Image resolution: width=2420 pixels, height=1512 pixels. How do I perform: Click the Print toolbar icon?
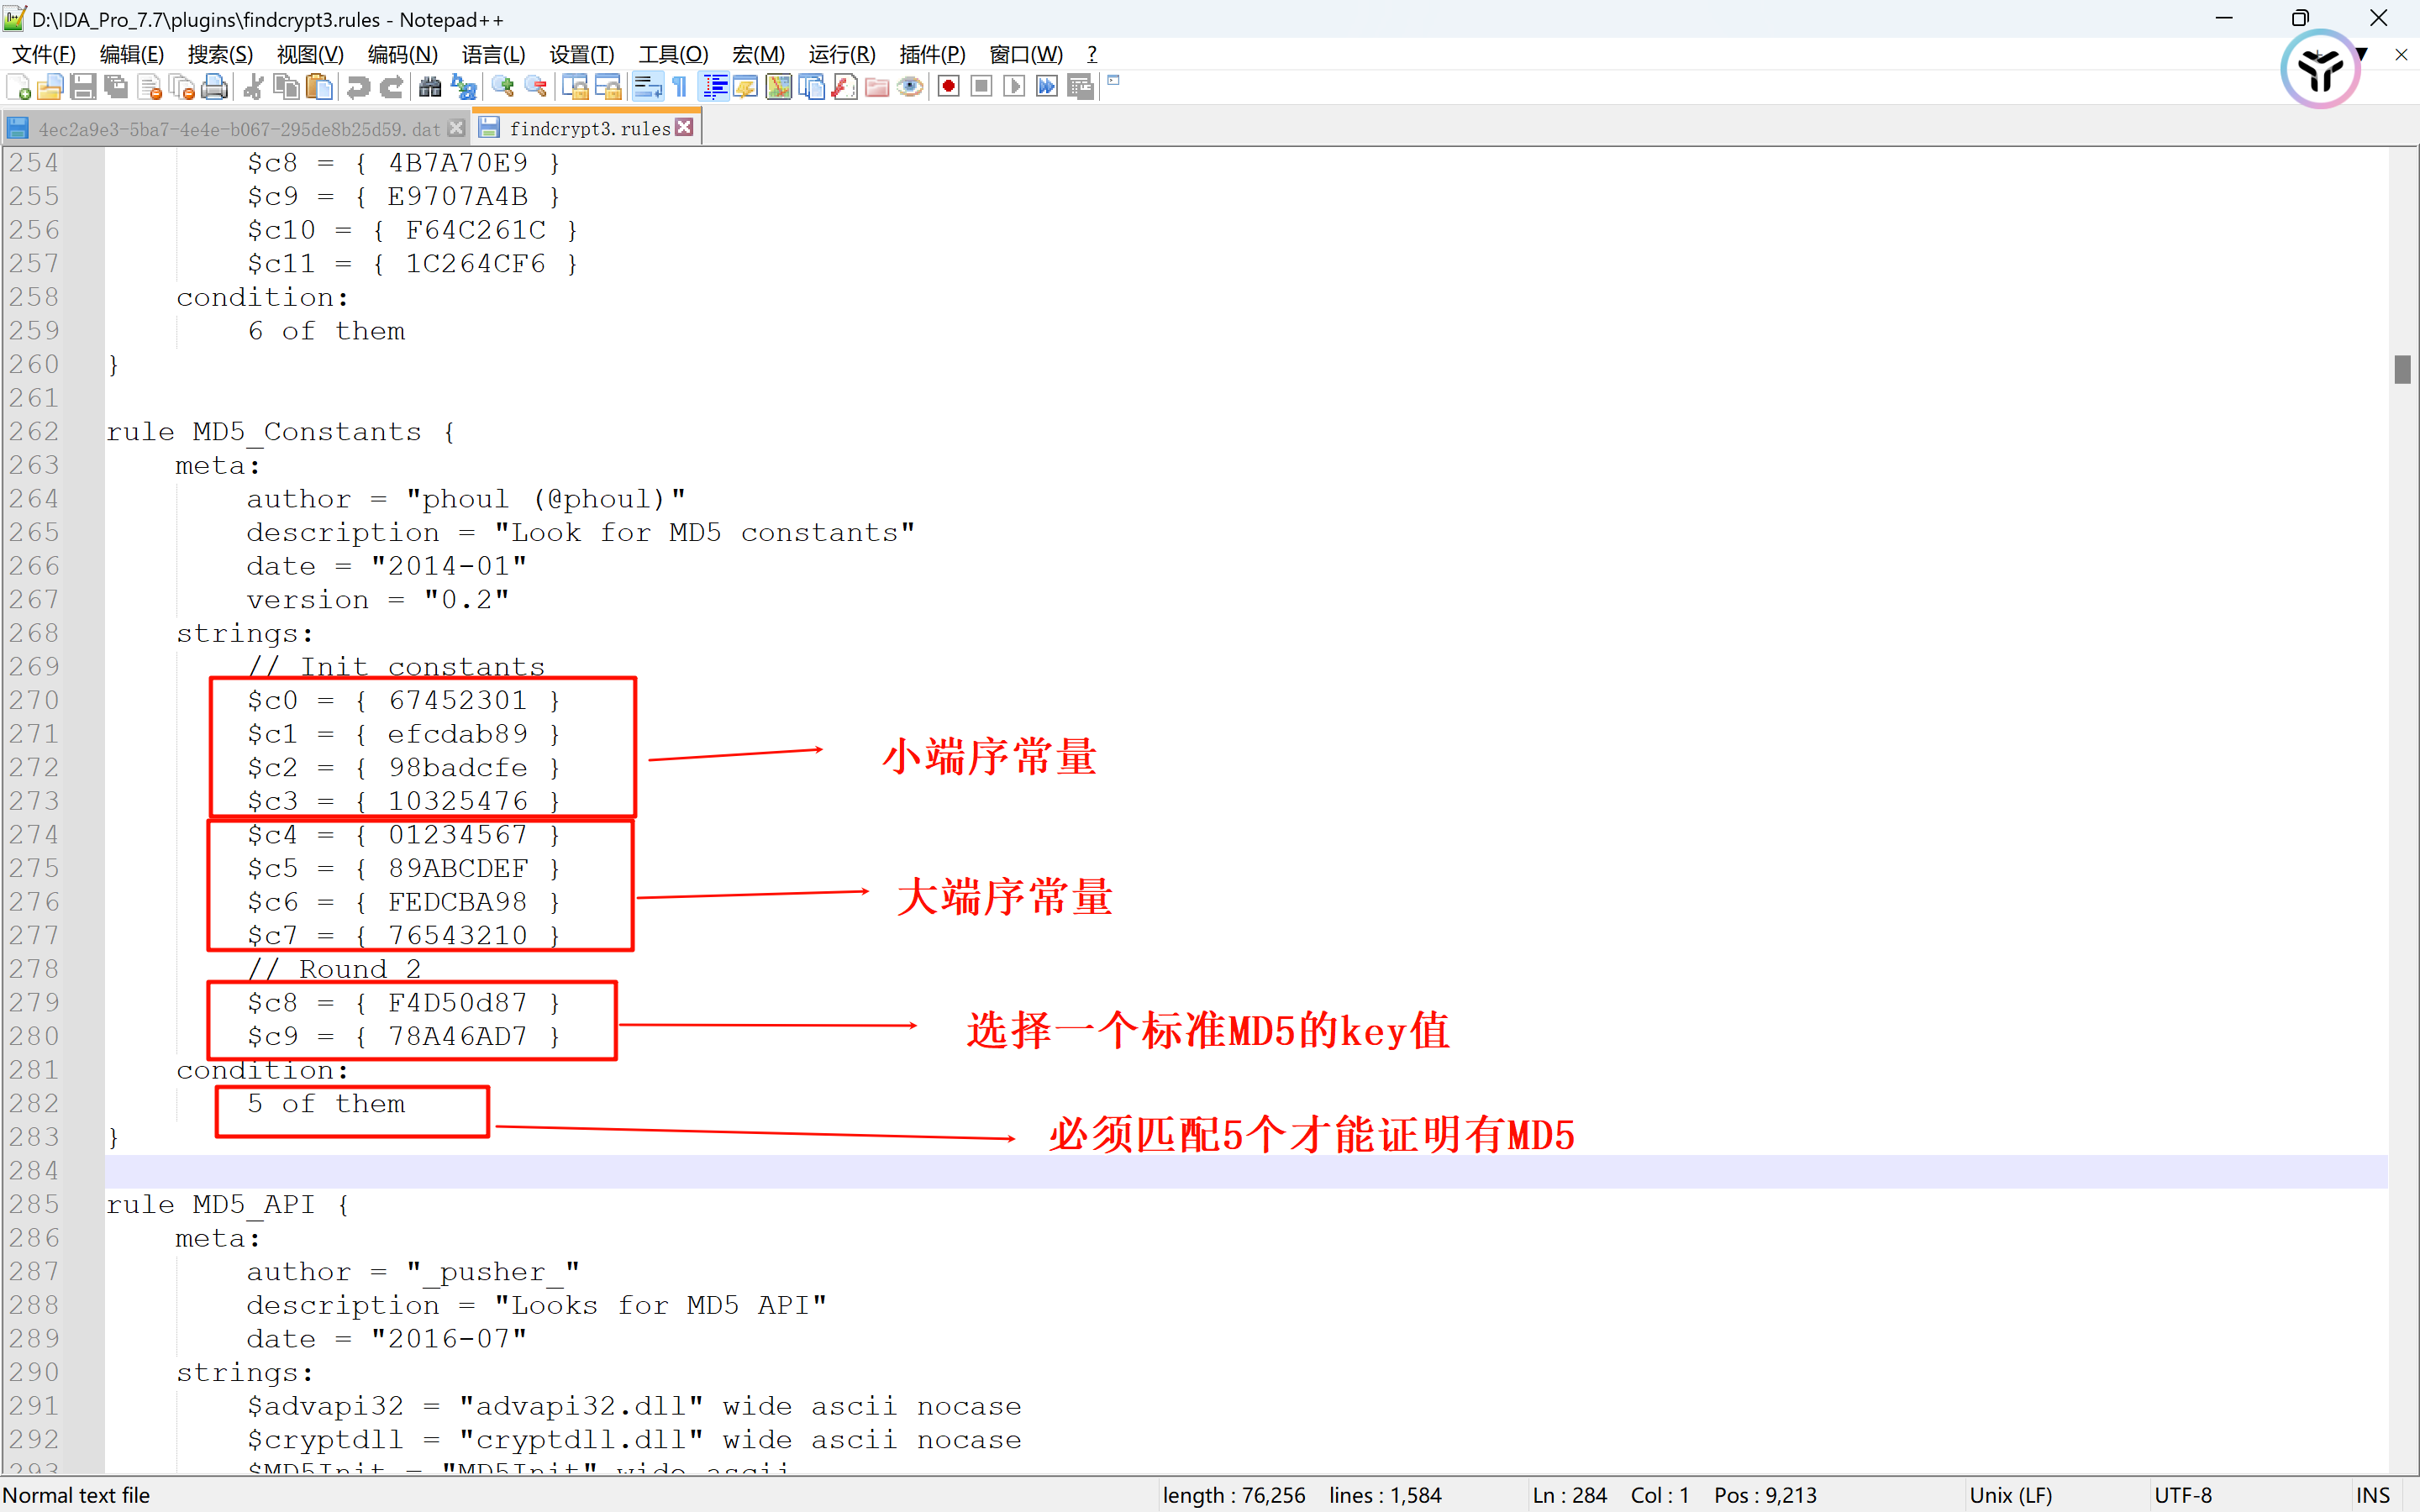214,87
